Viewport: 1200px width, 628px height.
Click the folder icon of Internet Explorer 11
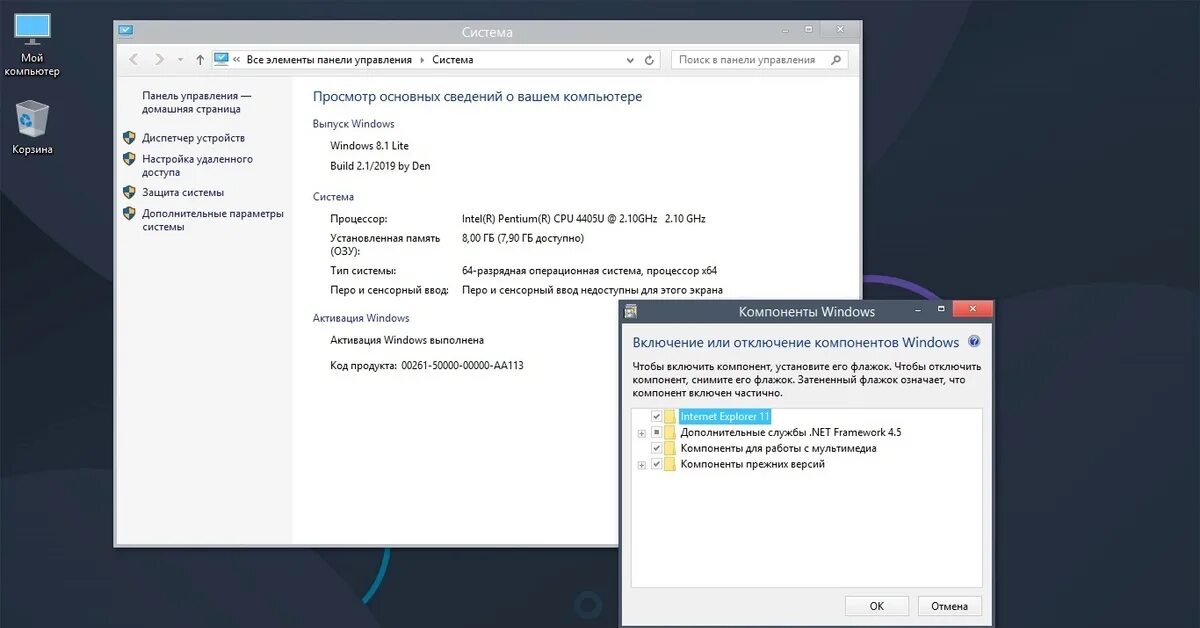(x=670, y=416)
